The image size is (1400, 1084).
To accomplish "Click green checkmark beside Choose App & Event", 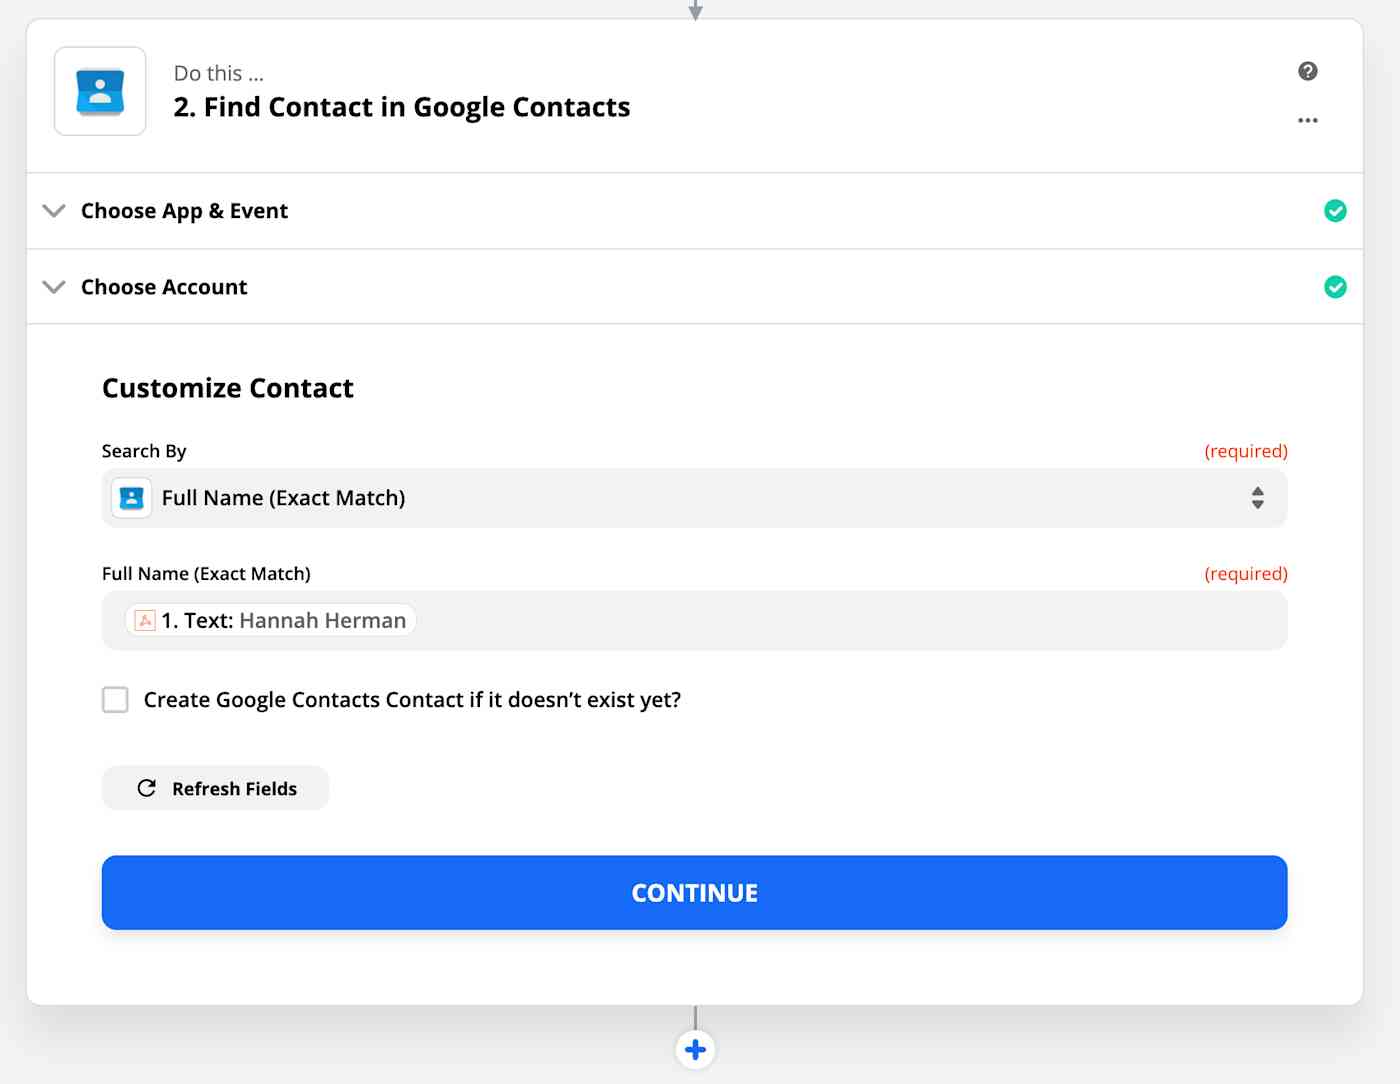I will click(1335, 211).
